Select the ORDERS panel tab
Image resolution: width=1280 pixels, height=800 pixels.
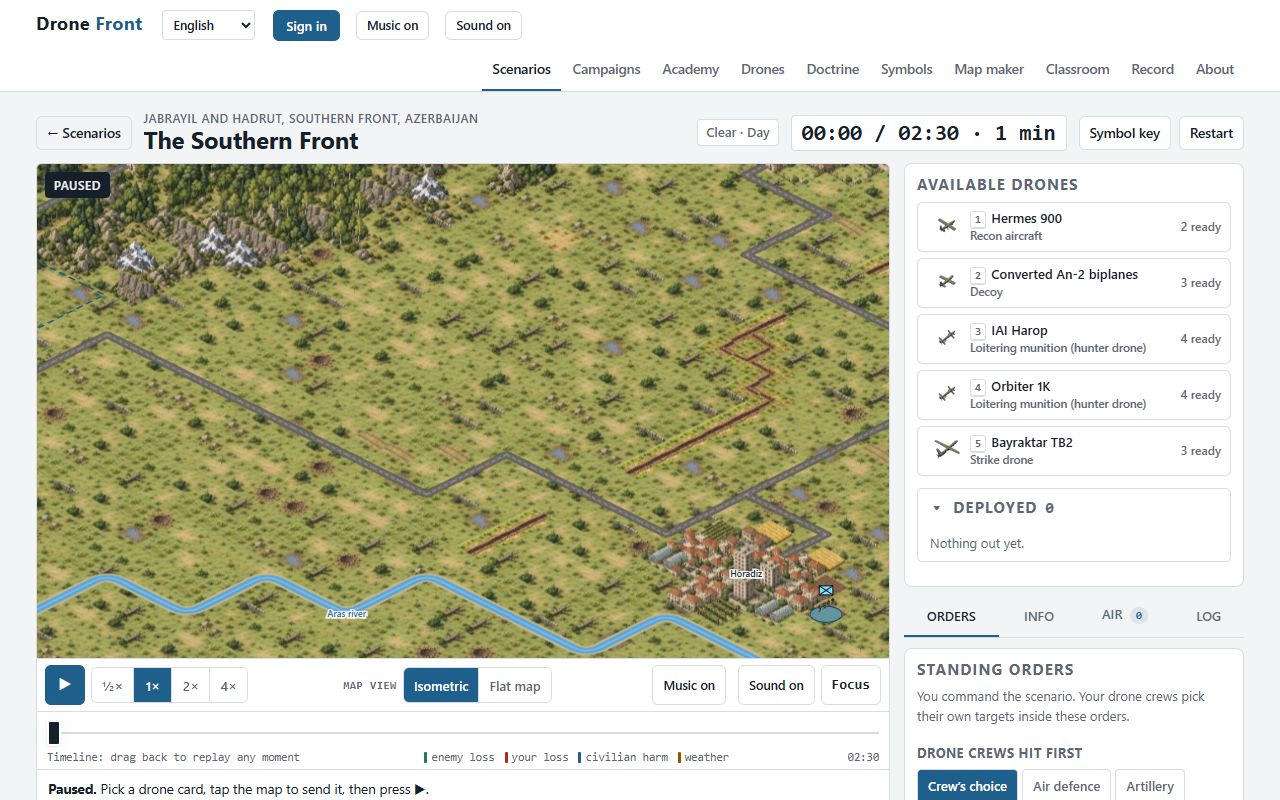coord(951,616)
